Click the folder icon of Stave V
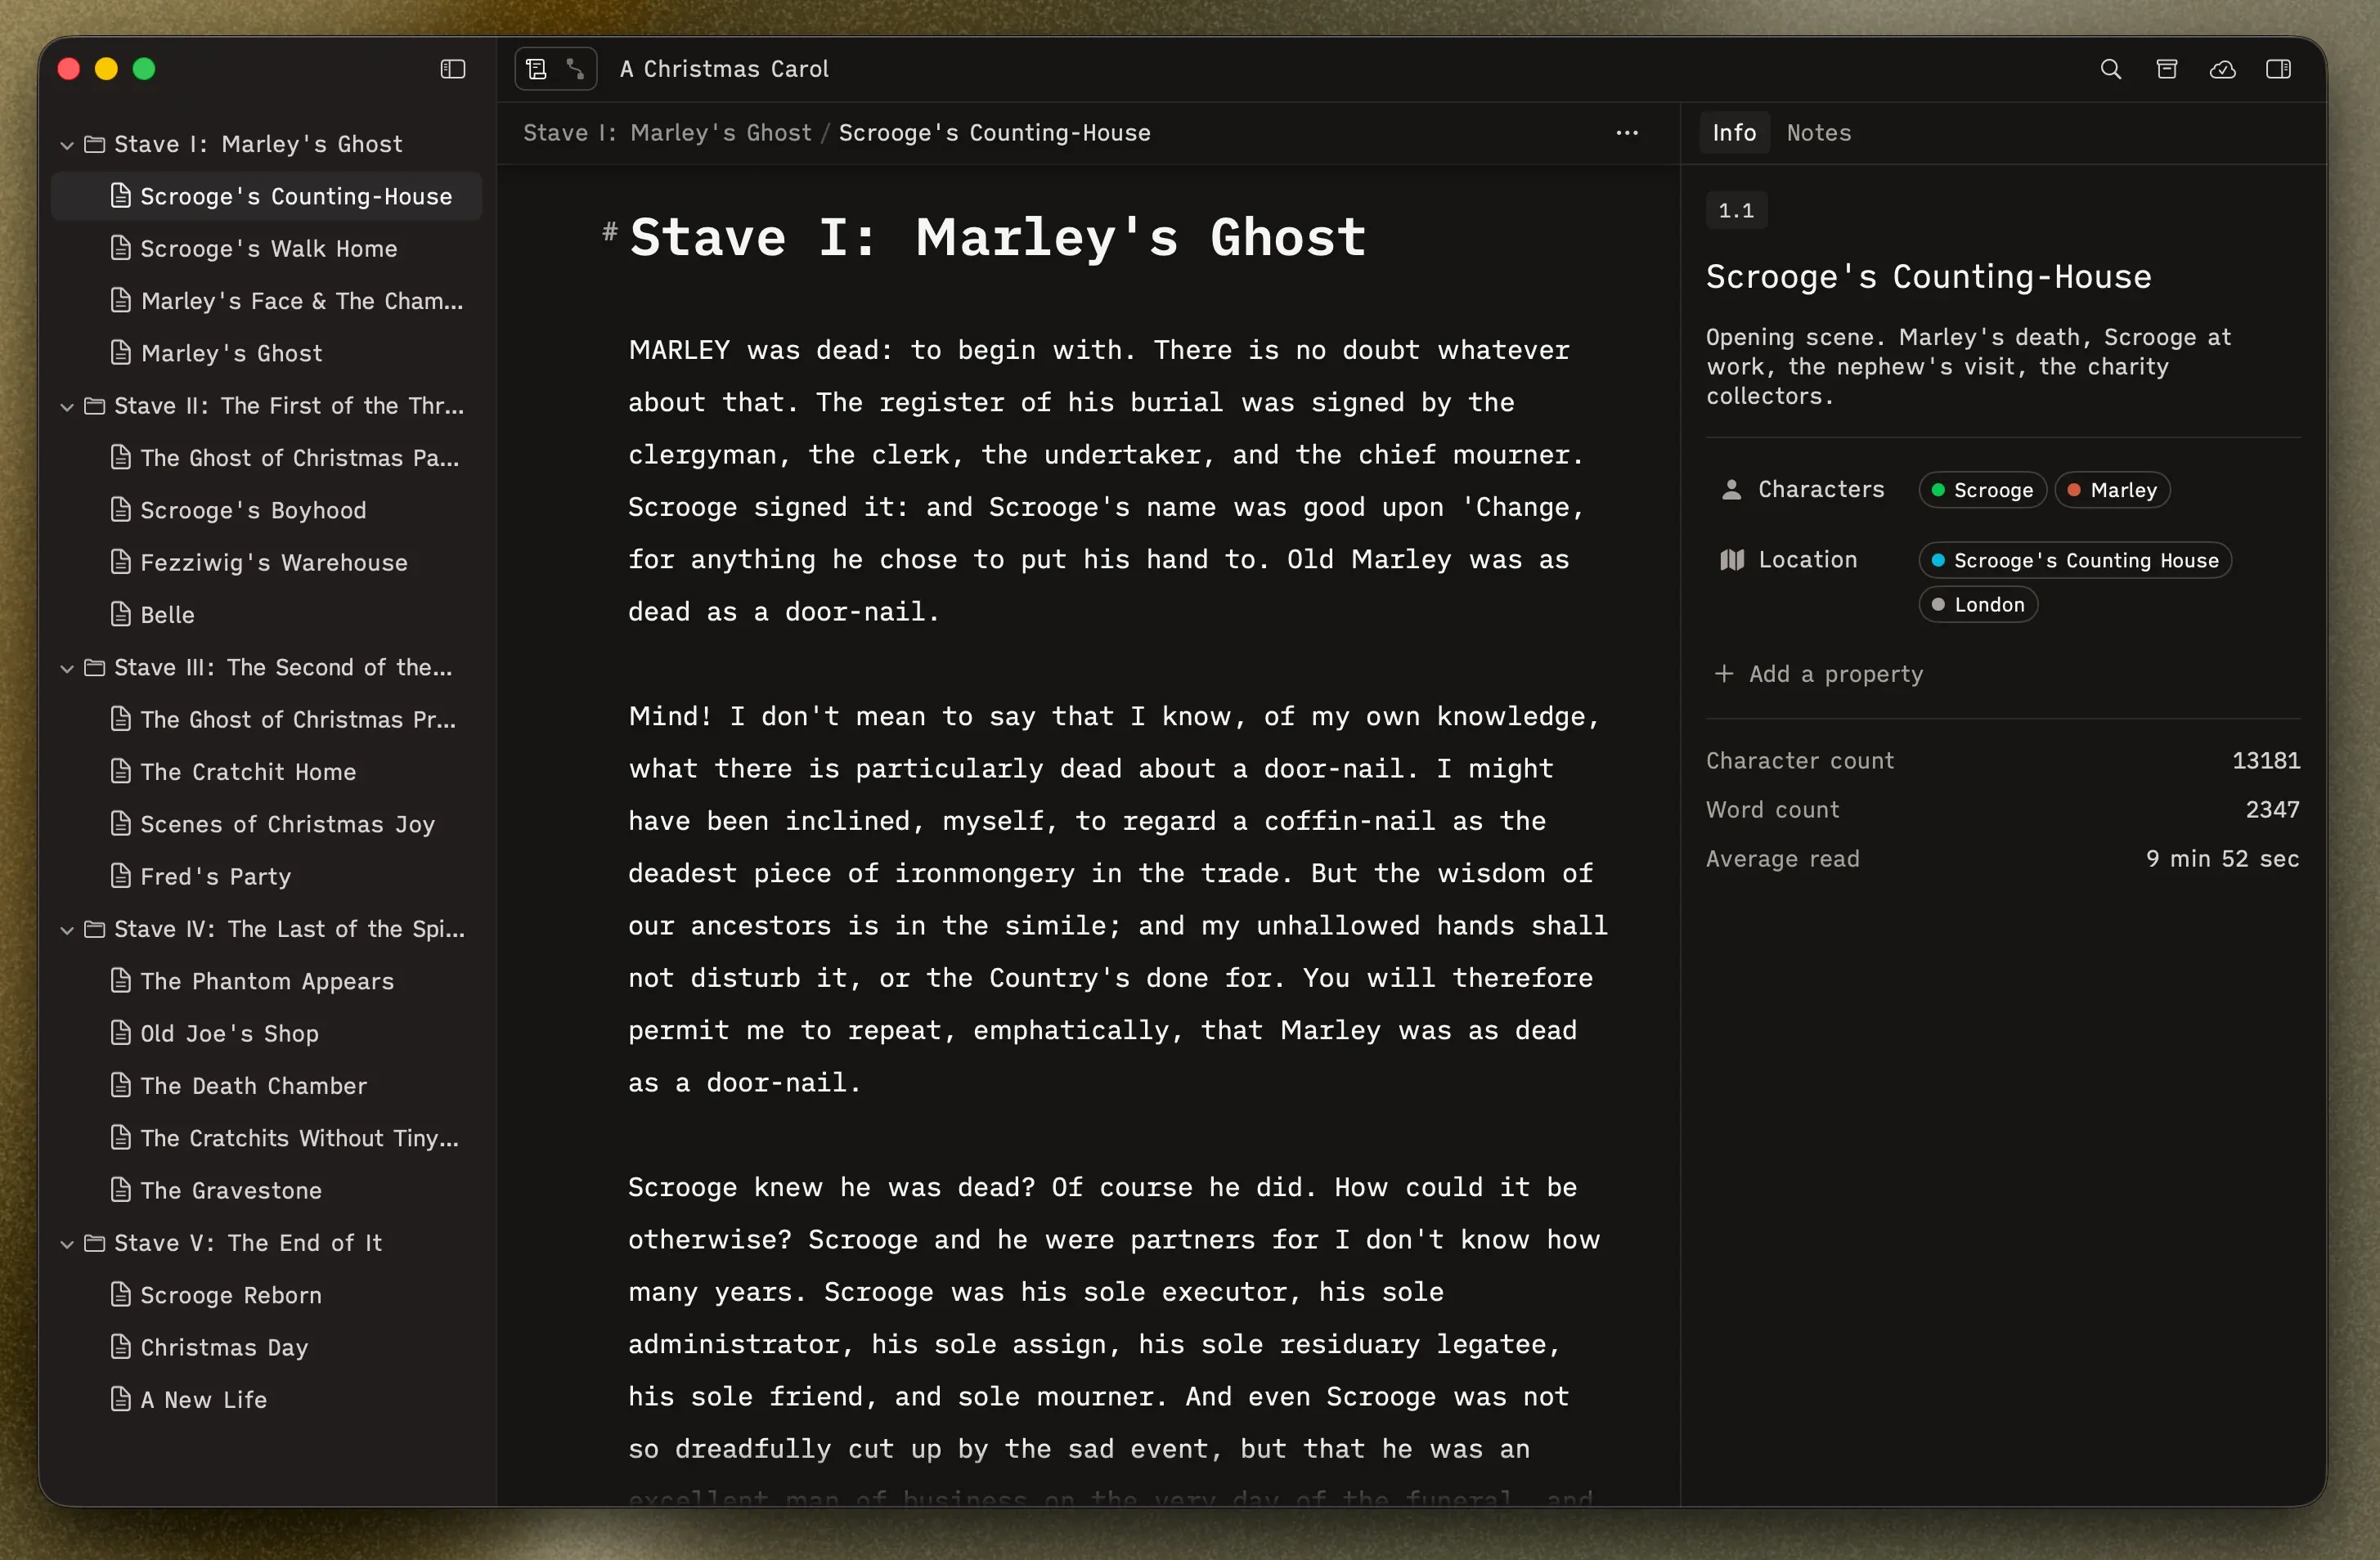The width and height of the screenshot is (2380, 1560). (x=95, y=1243)
